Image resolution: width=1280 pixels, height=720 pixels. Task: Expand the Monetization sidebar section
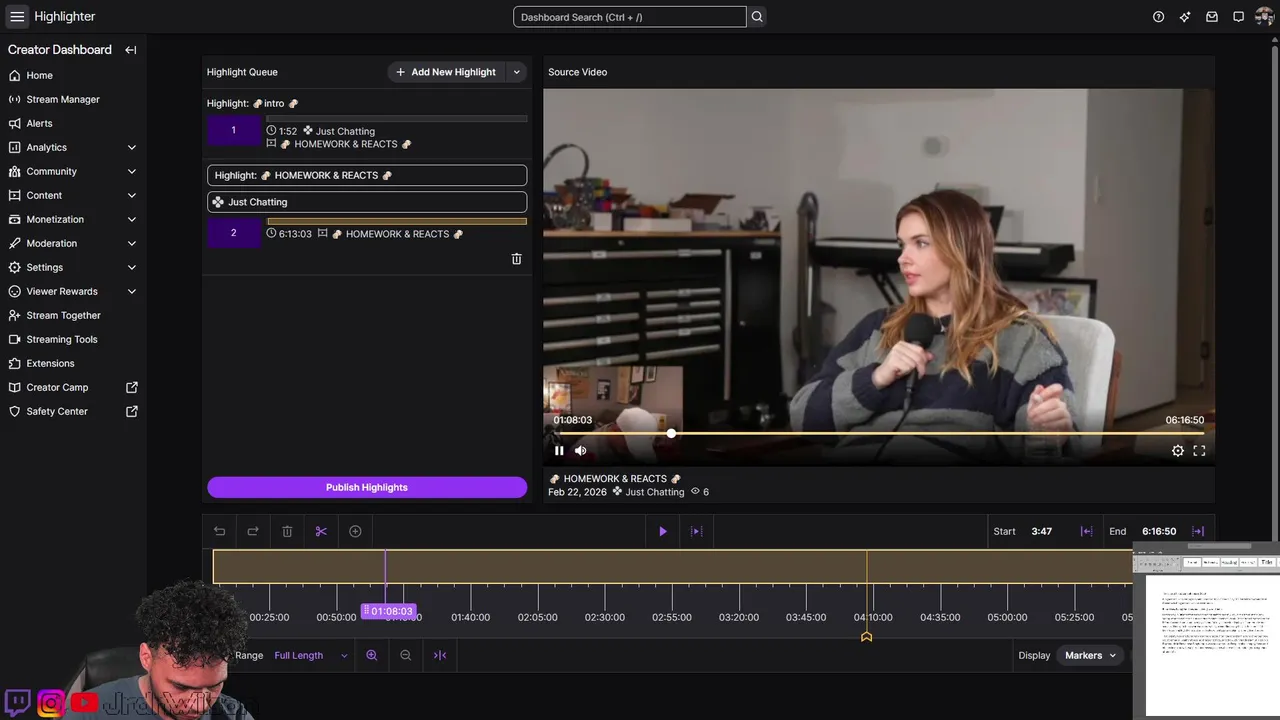coord(132,219)
